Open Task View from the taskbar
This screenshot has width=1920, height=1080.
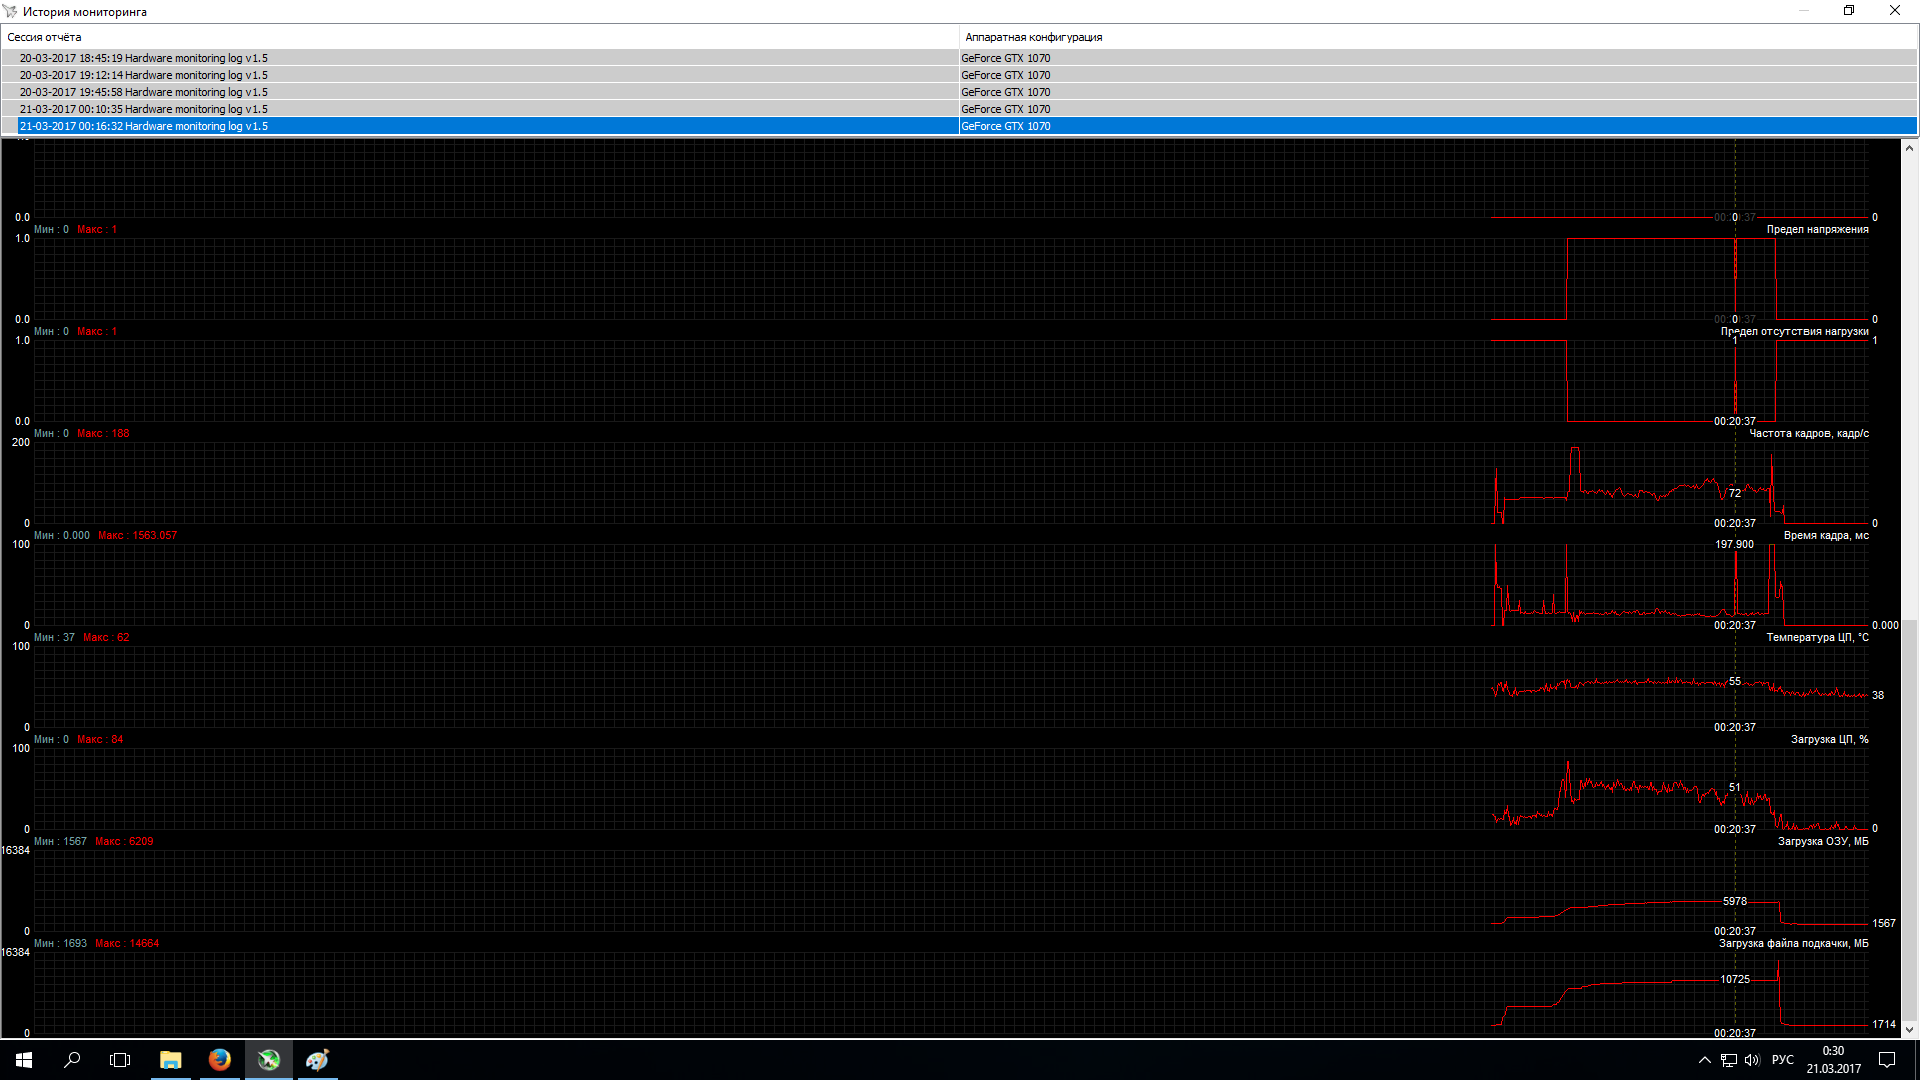(120, 1060)
